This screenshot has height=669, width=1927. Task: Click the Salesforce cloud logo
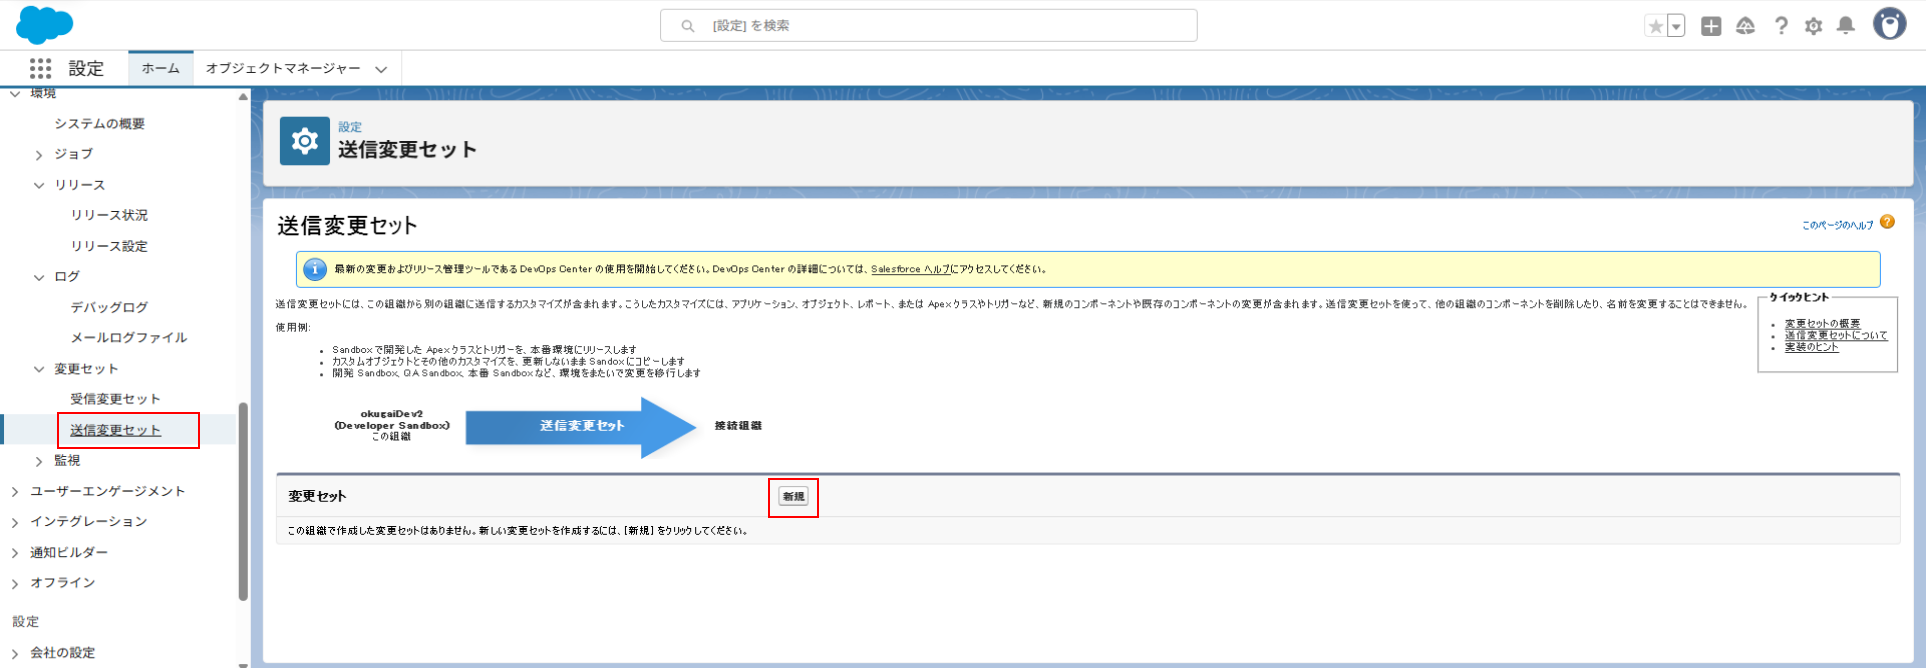click(x=44, y=24)
